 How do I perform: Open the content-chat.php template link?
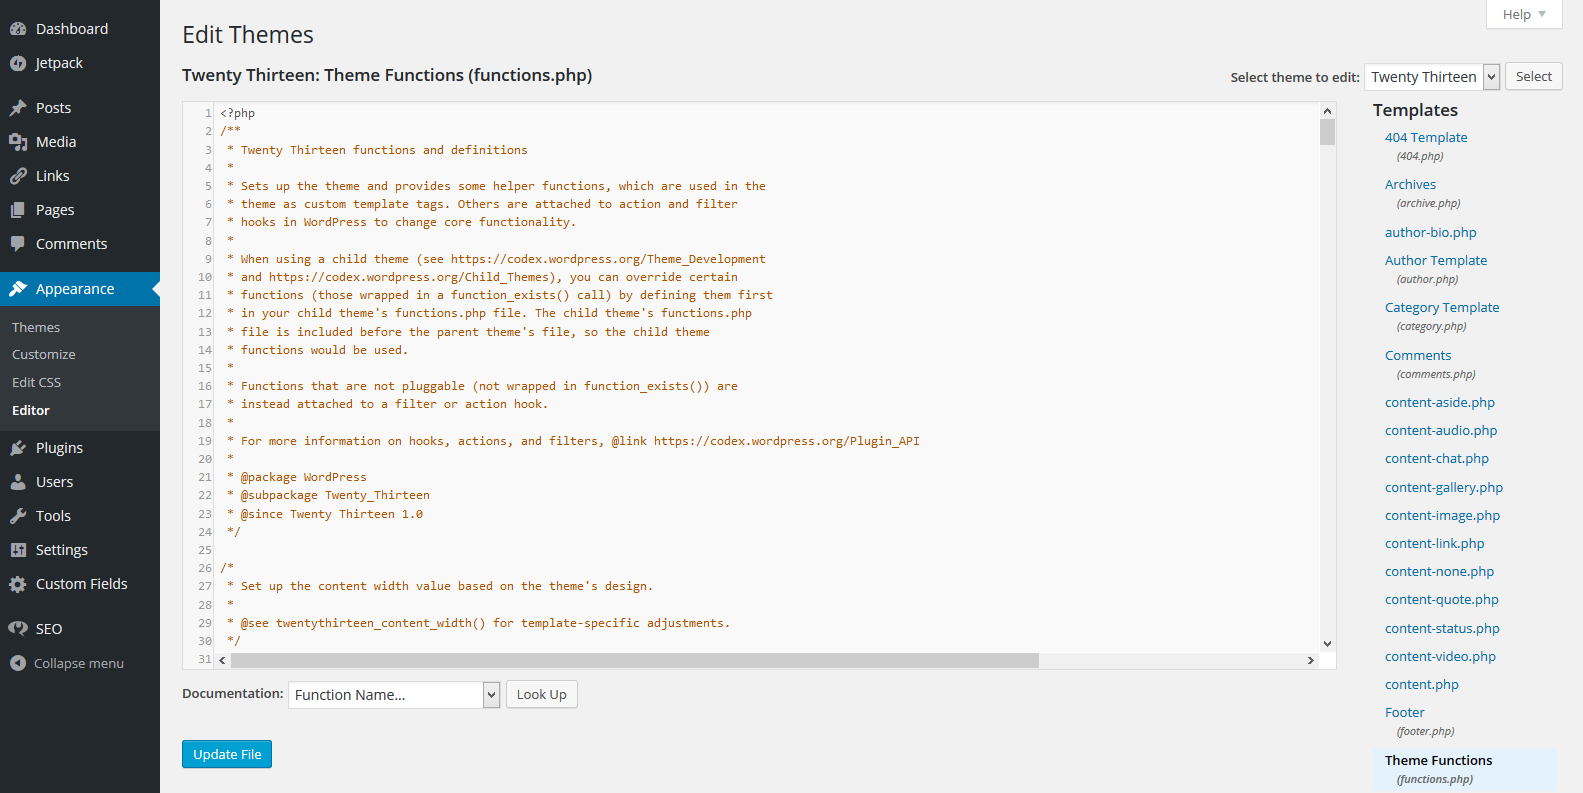[1437, 458]
